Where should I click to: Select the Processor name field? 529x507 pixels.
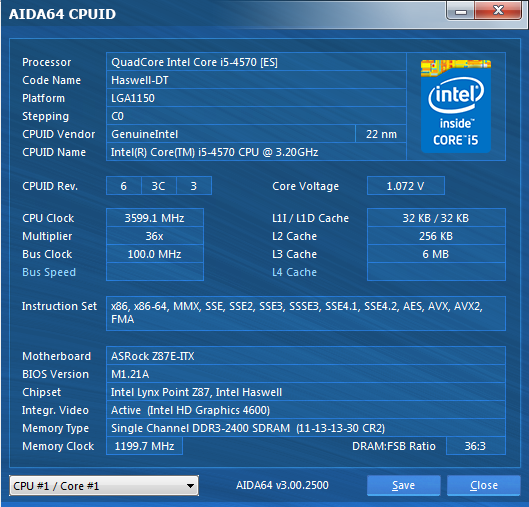point(256,62)
